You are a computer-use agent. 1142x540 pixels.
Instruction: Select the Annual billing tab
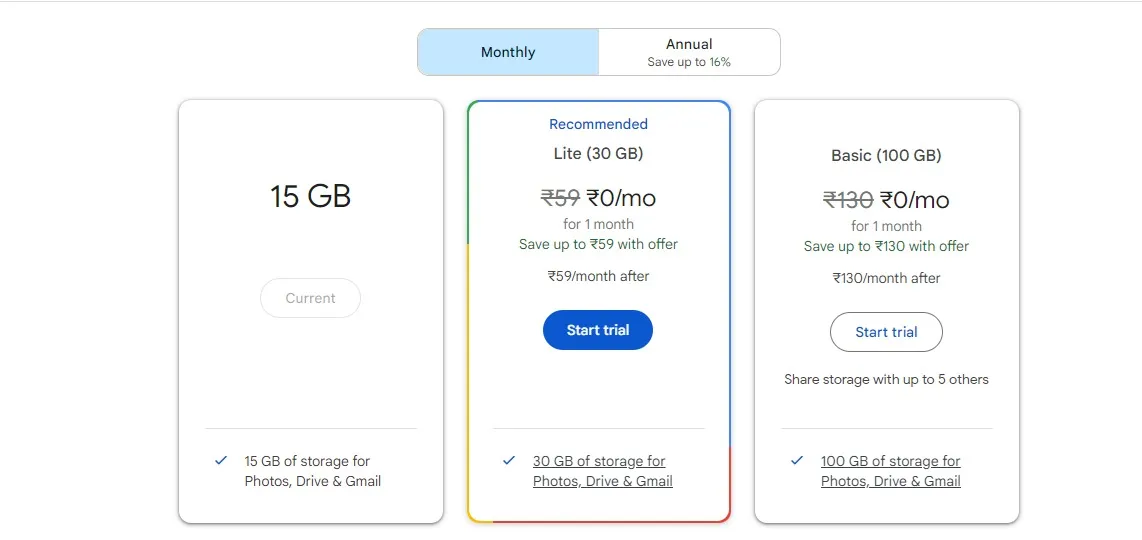[x=689, y=52]
